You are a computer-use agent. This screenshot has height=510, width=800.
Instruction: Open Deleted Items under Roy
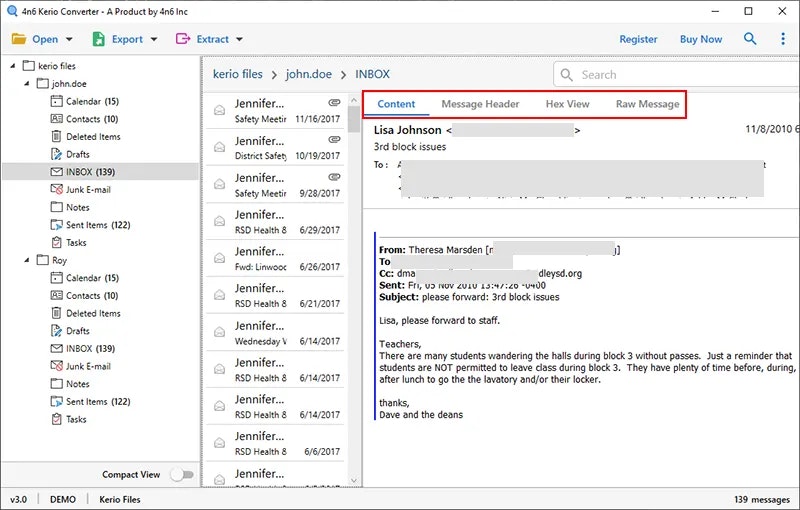coord(85,313)
